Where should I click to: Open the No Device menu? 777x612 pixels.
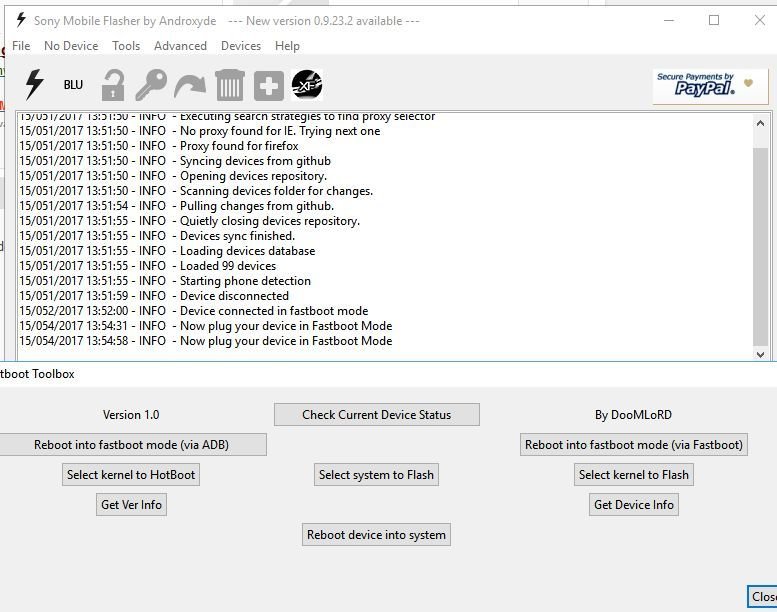click(x=71, y=46)
